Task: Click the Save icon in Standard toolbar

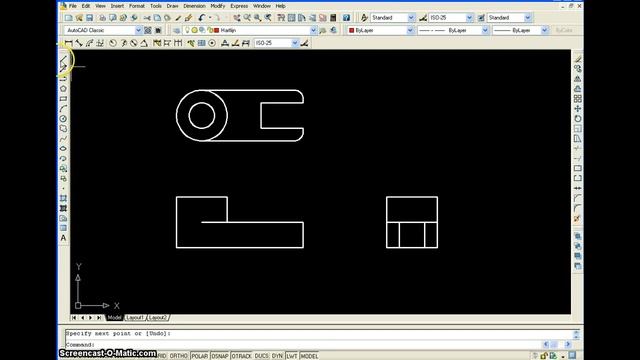Action: (89, 18)
